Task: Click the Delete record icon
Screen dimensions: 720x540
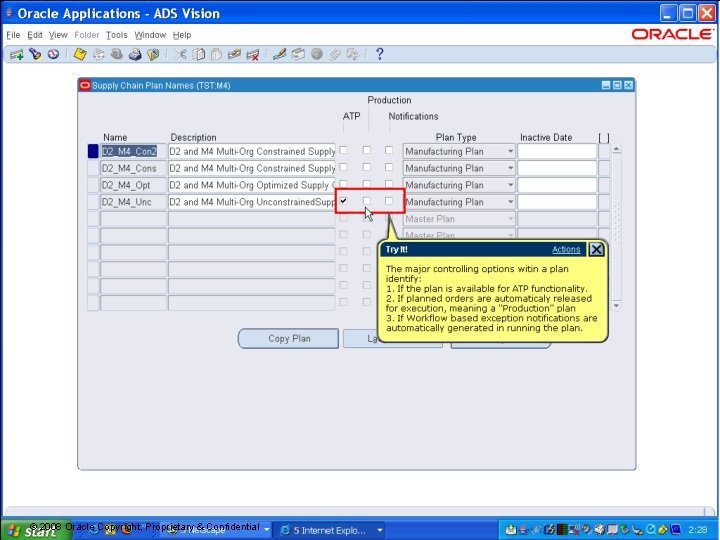Action: (x=253, y=55)
